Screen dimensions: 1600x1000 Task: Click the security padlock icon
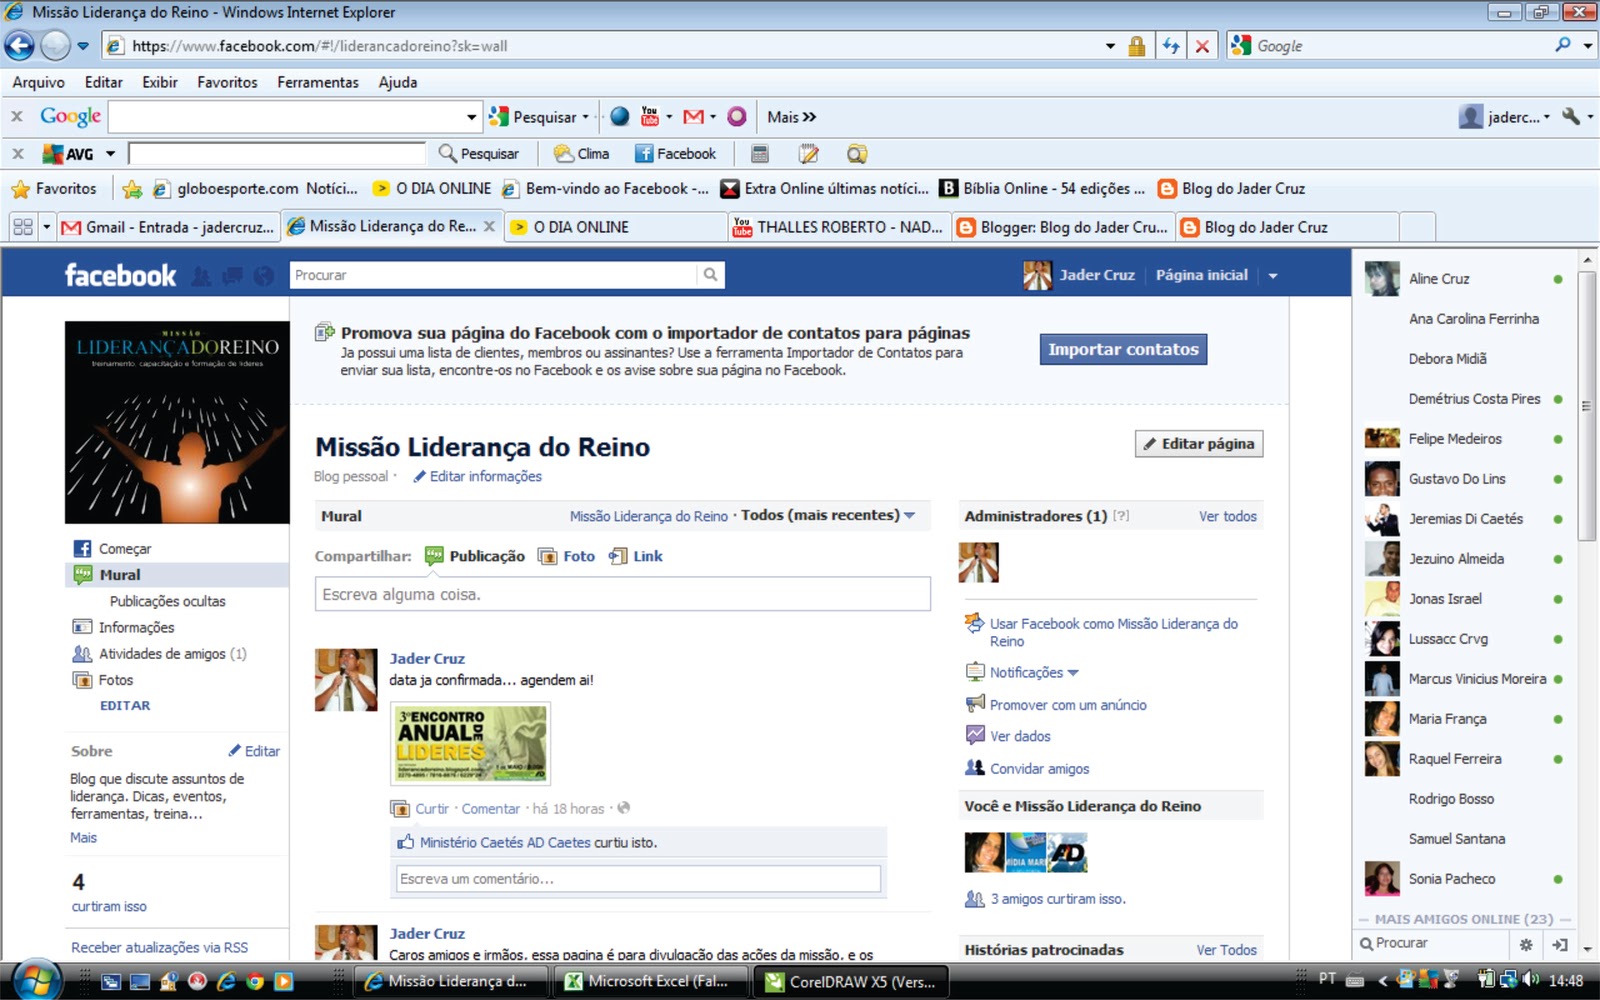1136,46
